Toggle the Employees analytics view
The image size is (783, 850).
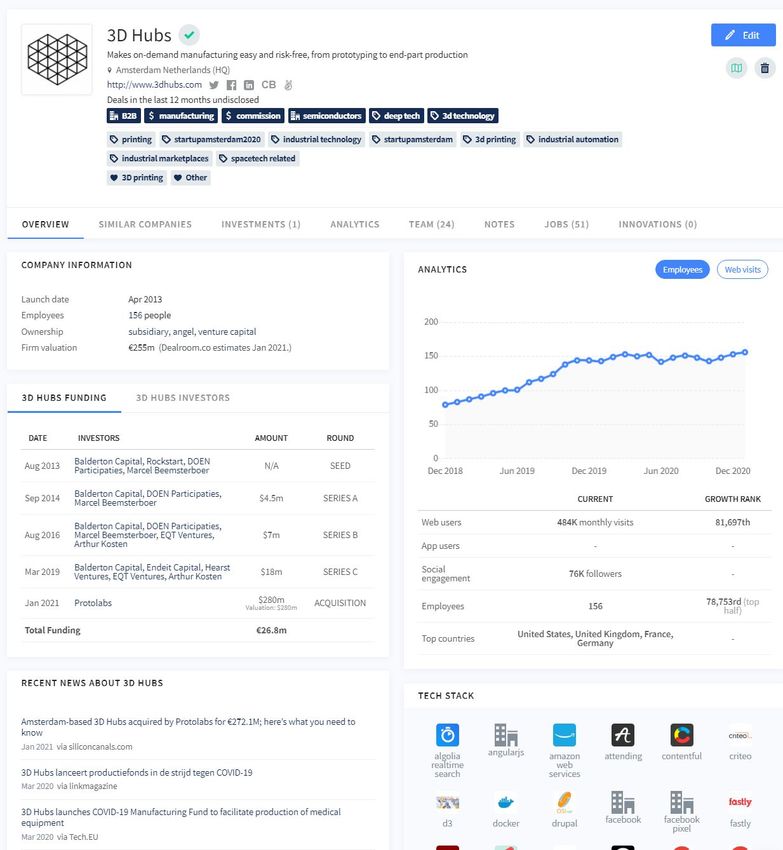[x=682, y=269]
